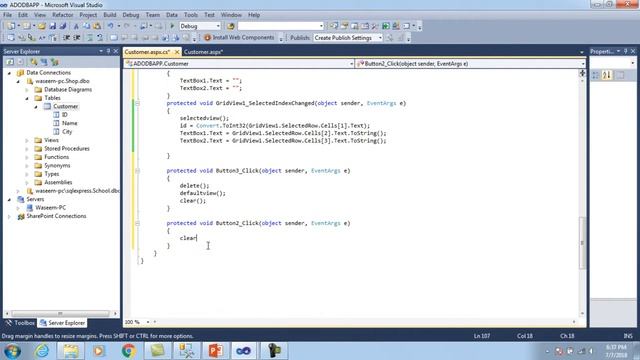Open the Refactor menu
The width and height of the screenshot is (640, 360).
62,15
